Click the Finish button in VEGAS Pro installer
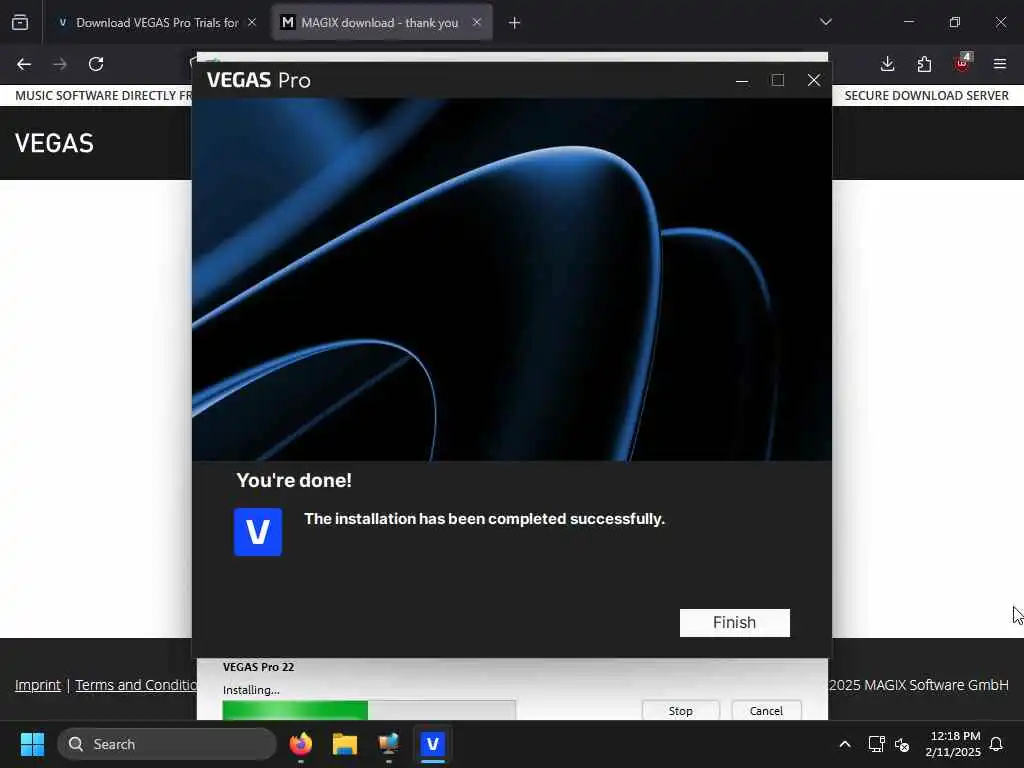This screenshot has width=1024, height=768. pos(735,622)
